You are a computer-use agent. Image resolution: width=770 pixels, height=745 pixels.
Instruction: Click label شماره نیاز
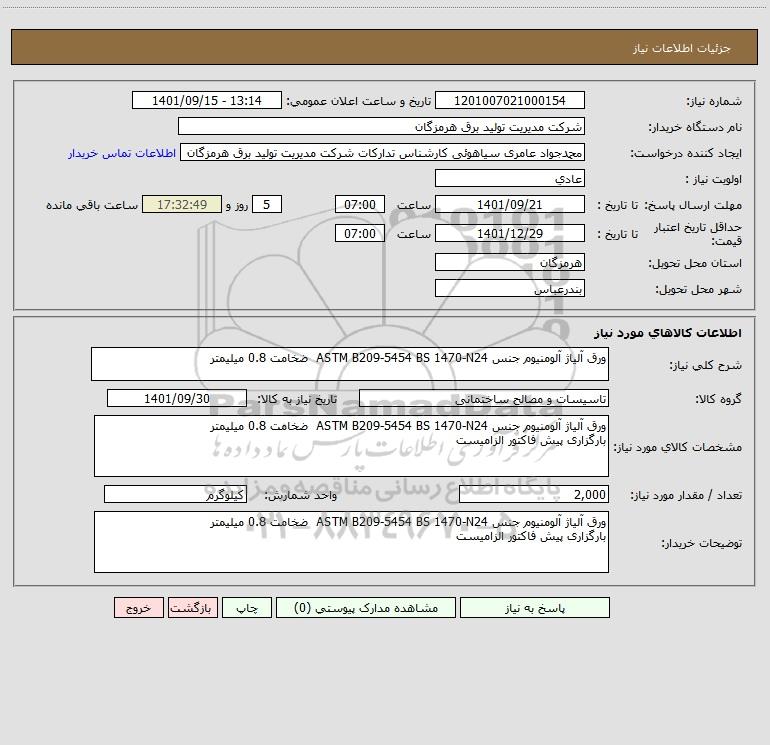[x=714, y=101]
